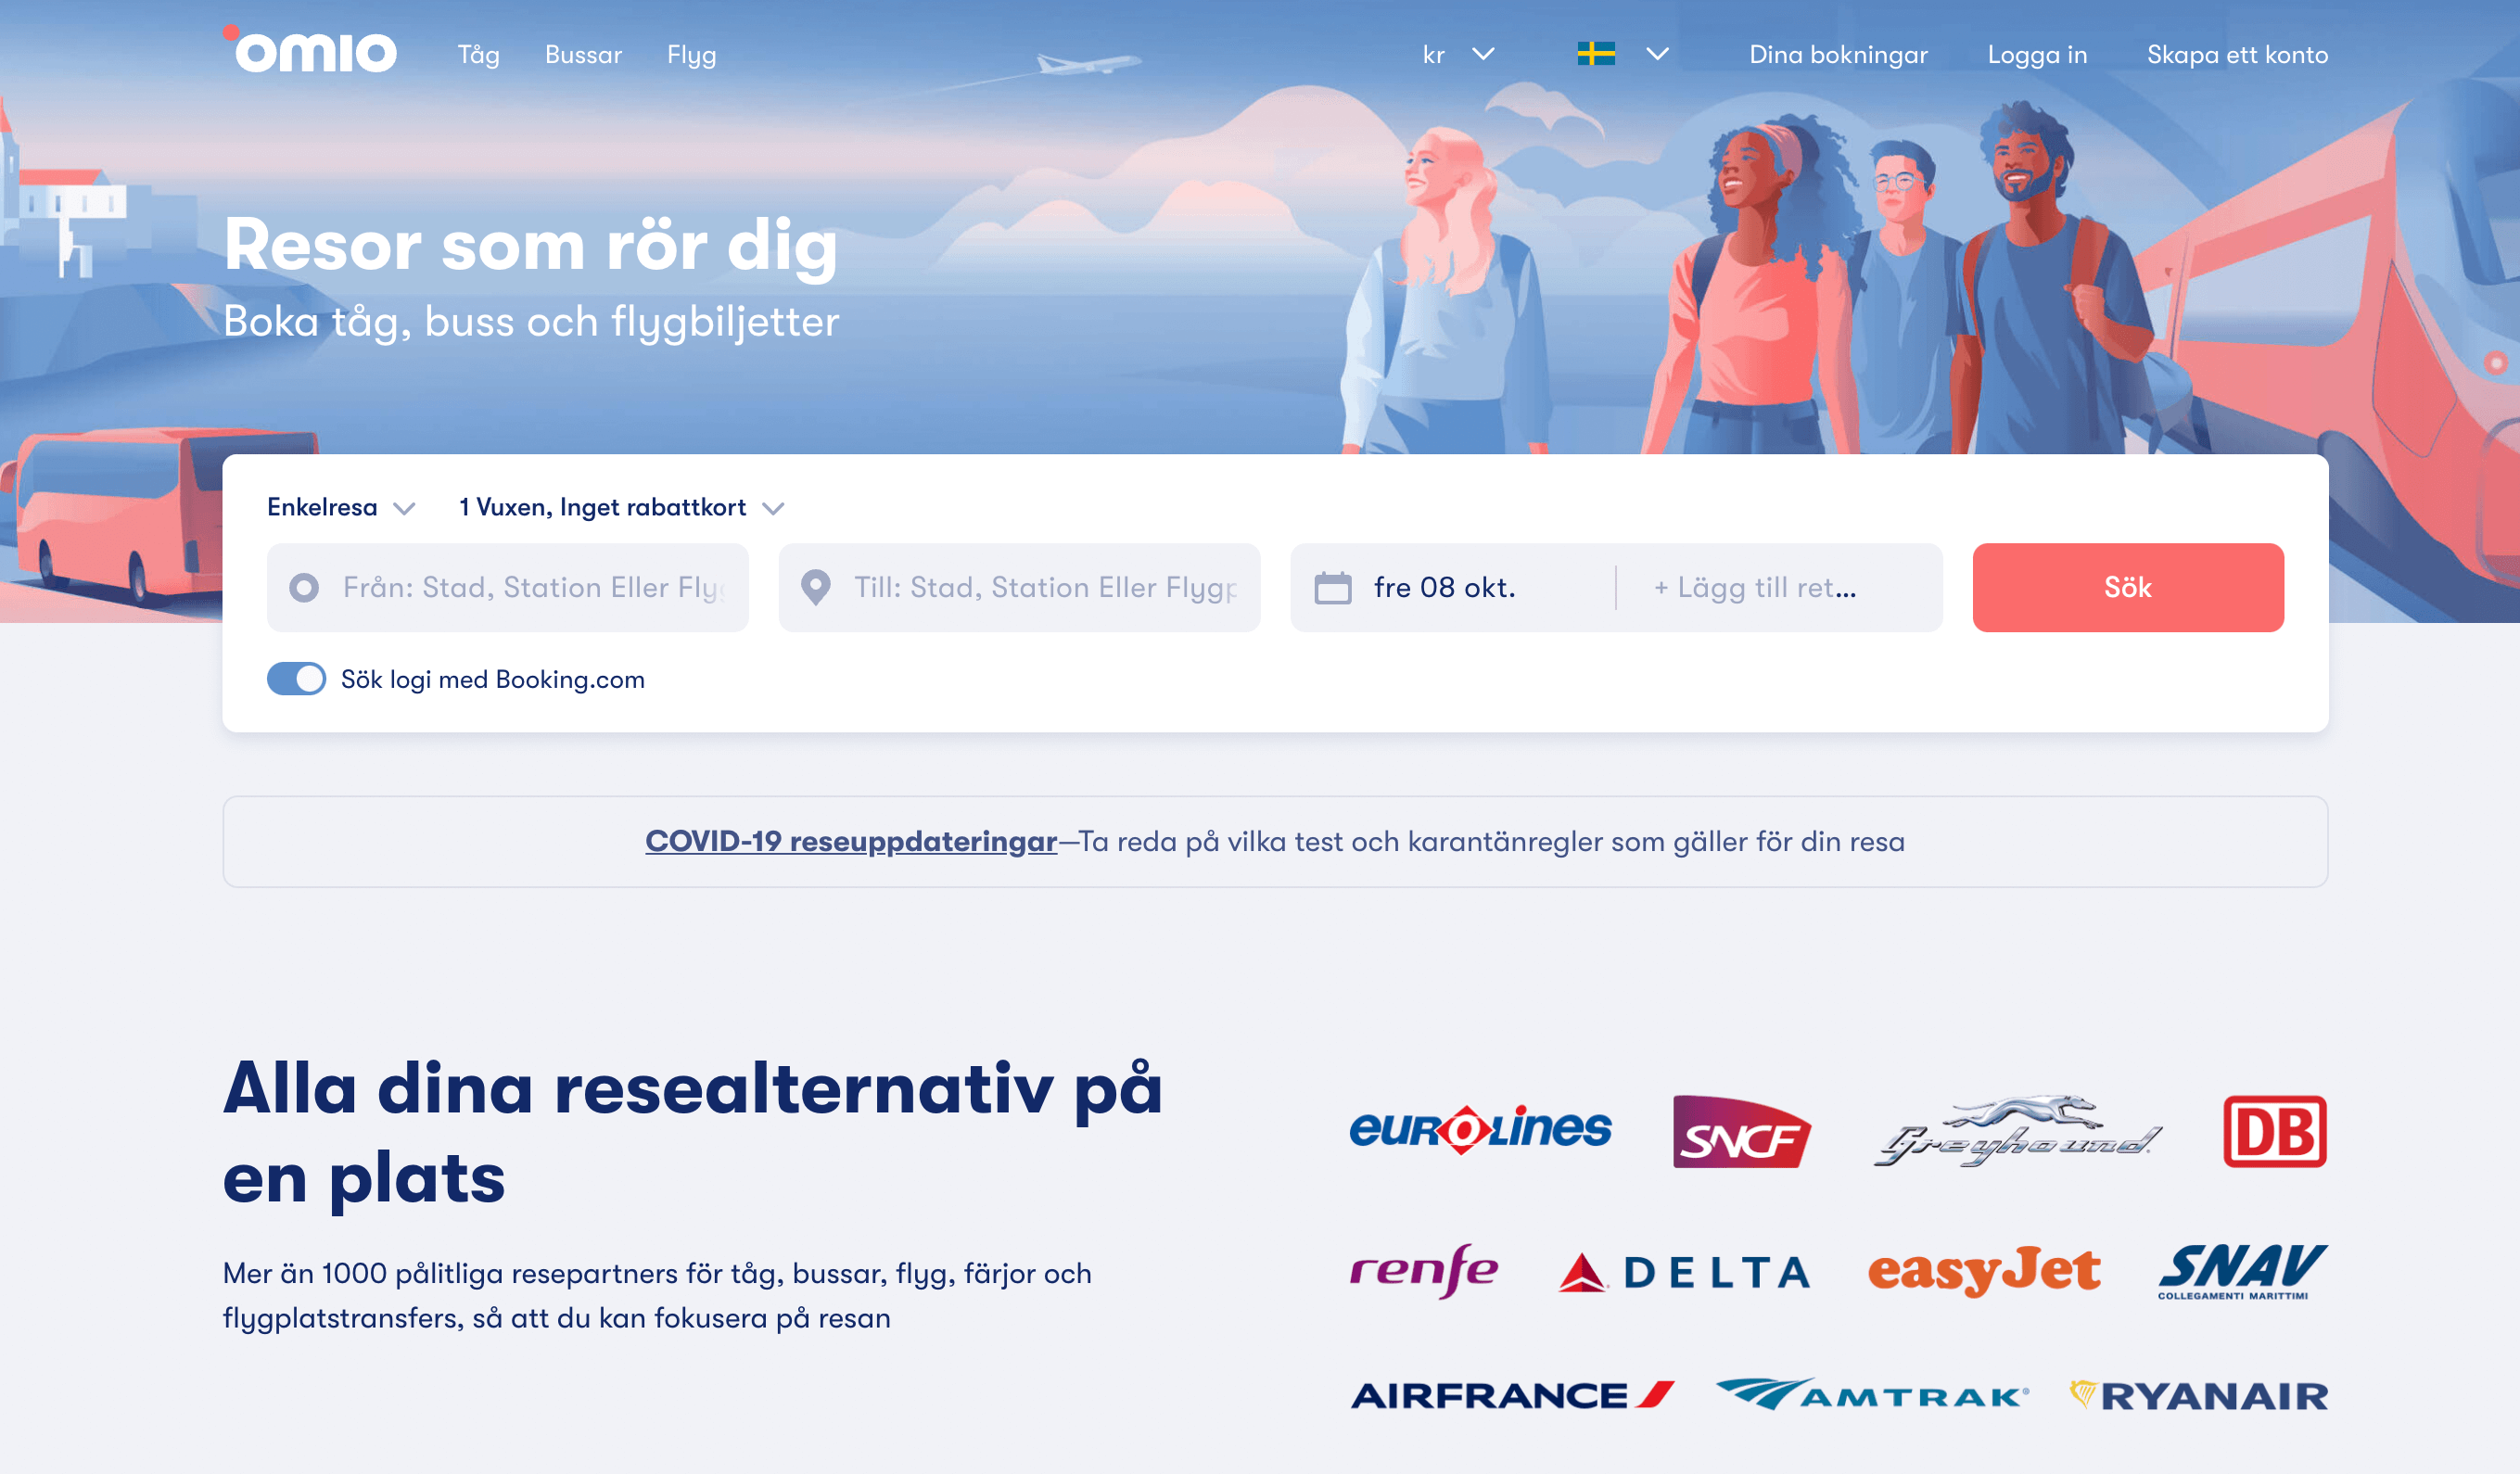Open the COVID-19 reseuppdateringar link

(x=851, y=842)
